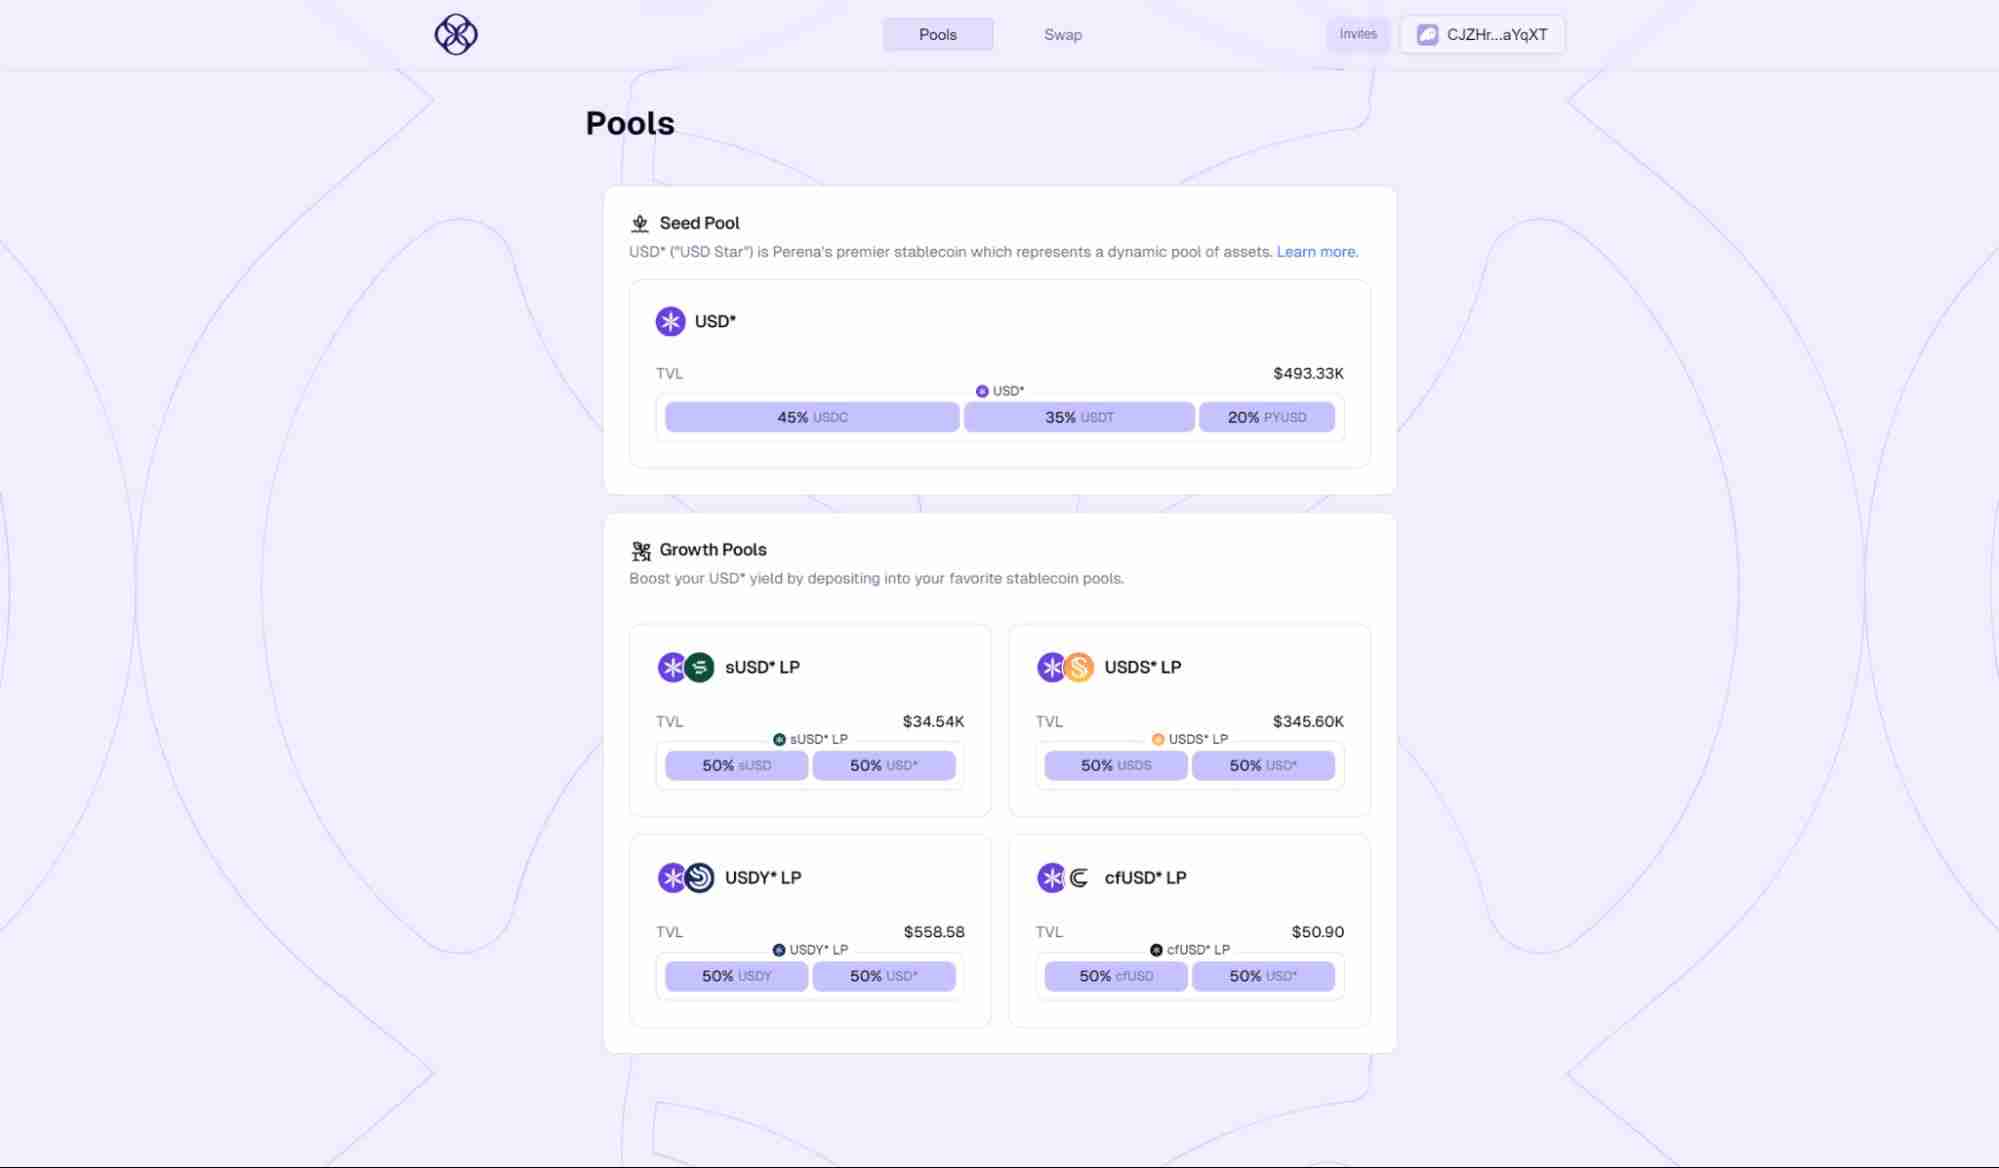Click the 35% USDT allocation segment

[x=1079, y=417]
